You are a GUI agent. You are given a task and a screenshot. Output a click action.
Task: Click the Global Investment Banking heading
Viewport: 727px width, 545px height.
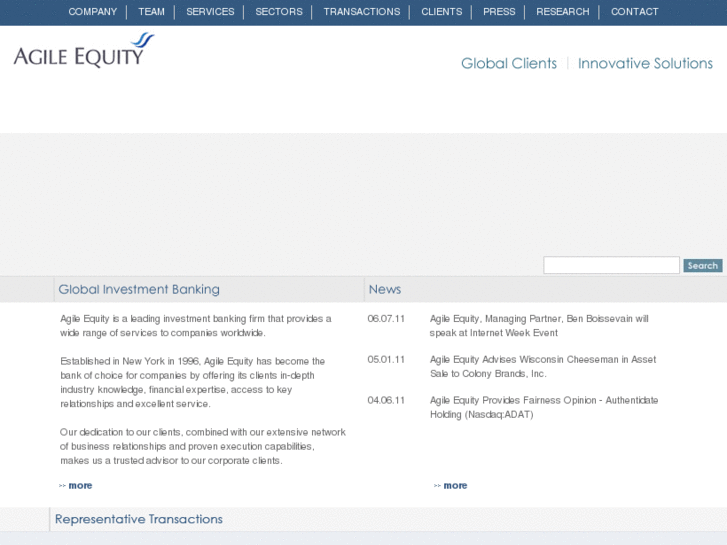pos(139,289)
